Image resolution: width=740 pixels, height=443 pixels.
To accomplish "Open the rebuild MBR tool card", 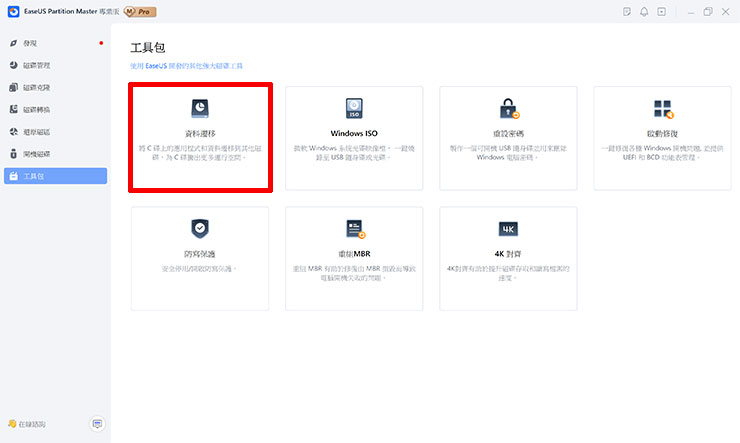I will tap(354, 259).
